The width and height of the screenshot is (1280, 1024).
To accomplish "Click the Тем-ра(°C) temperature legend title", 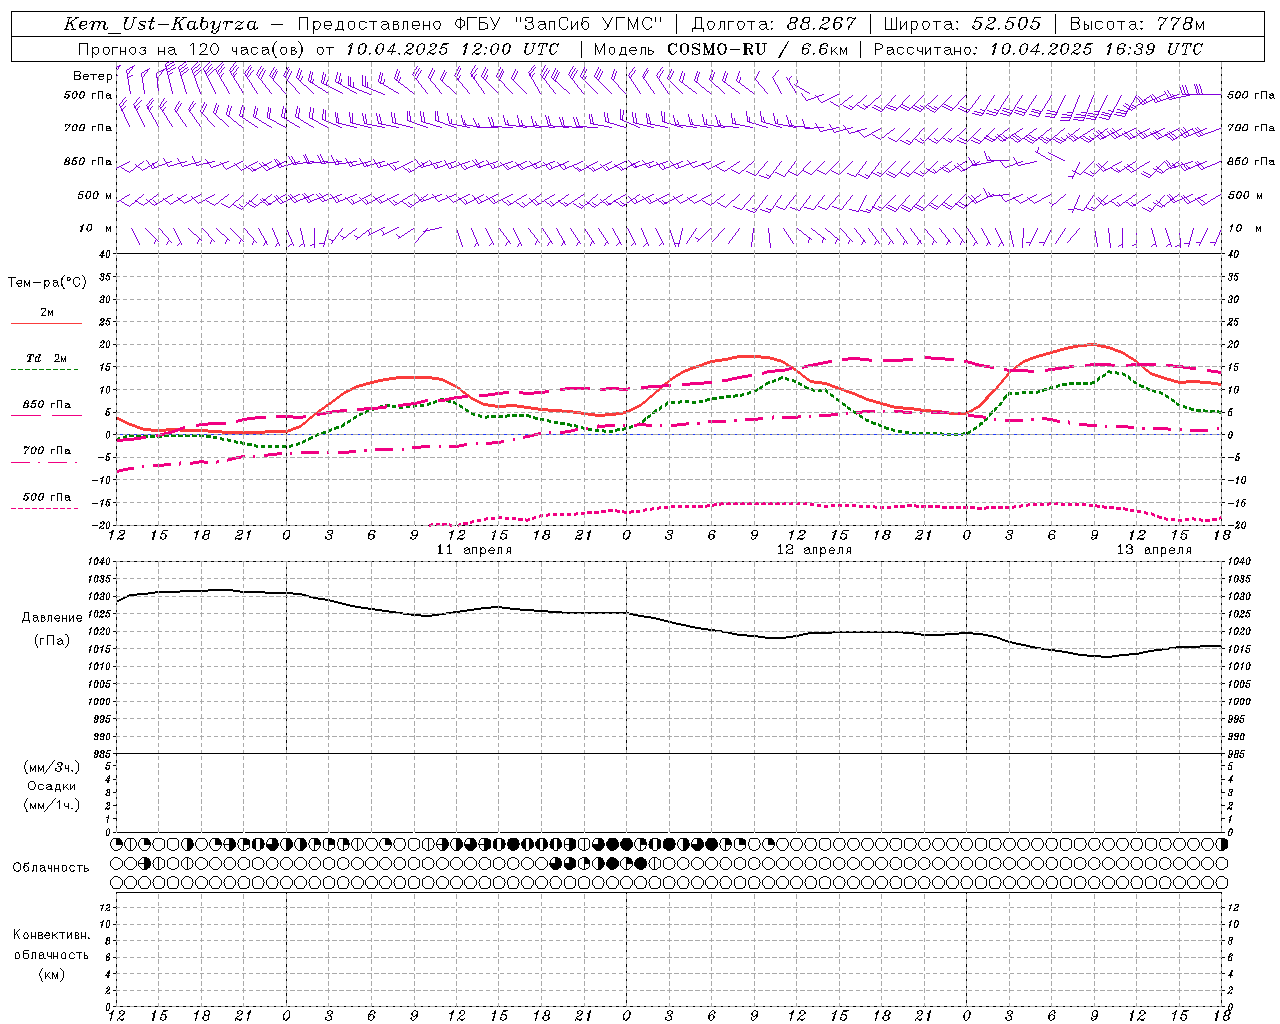I will click(47, 283).
